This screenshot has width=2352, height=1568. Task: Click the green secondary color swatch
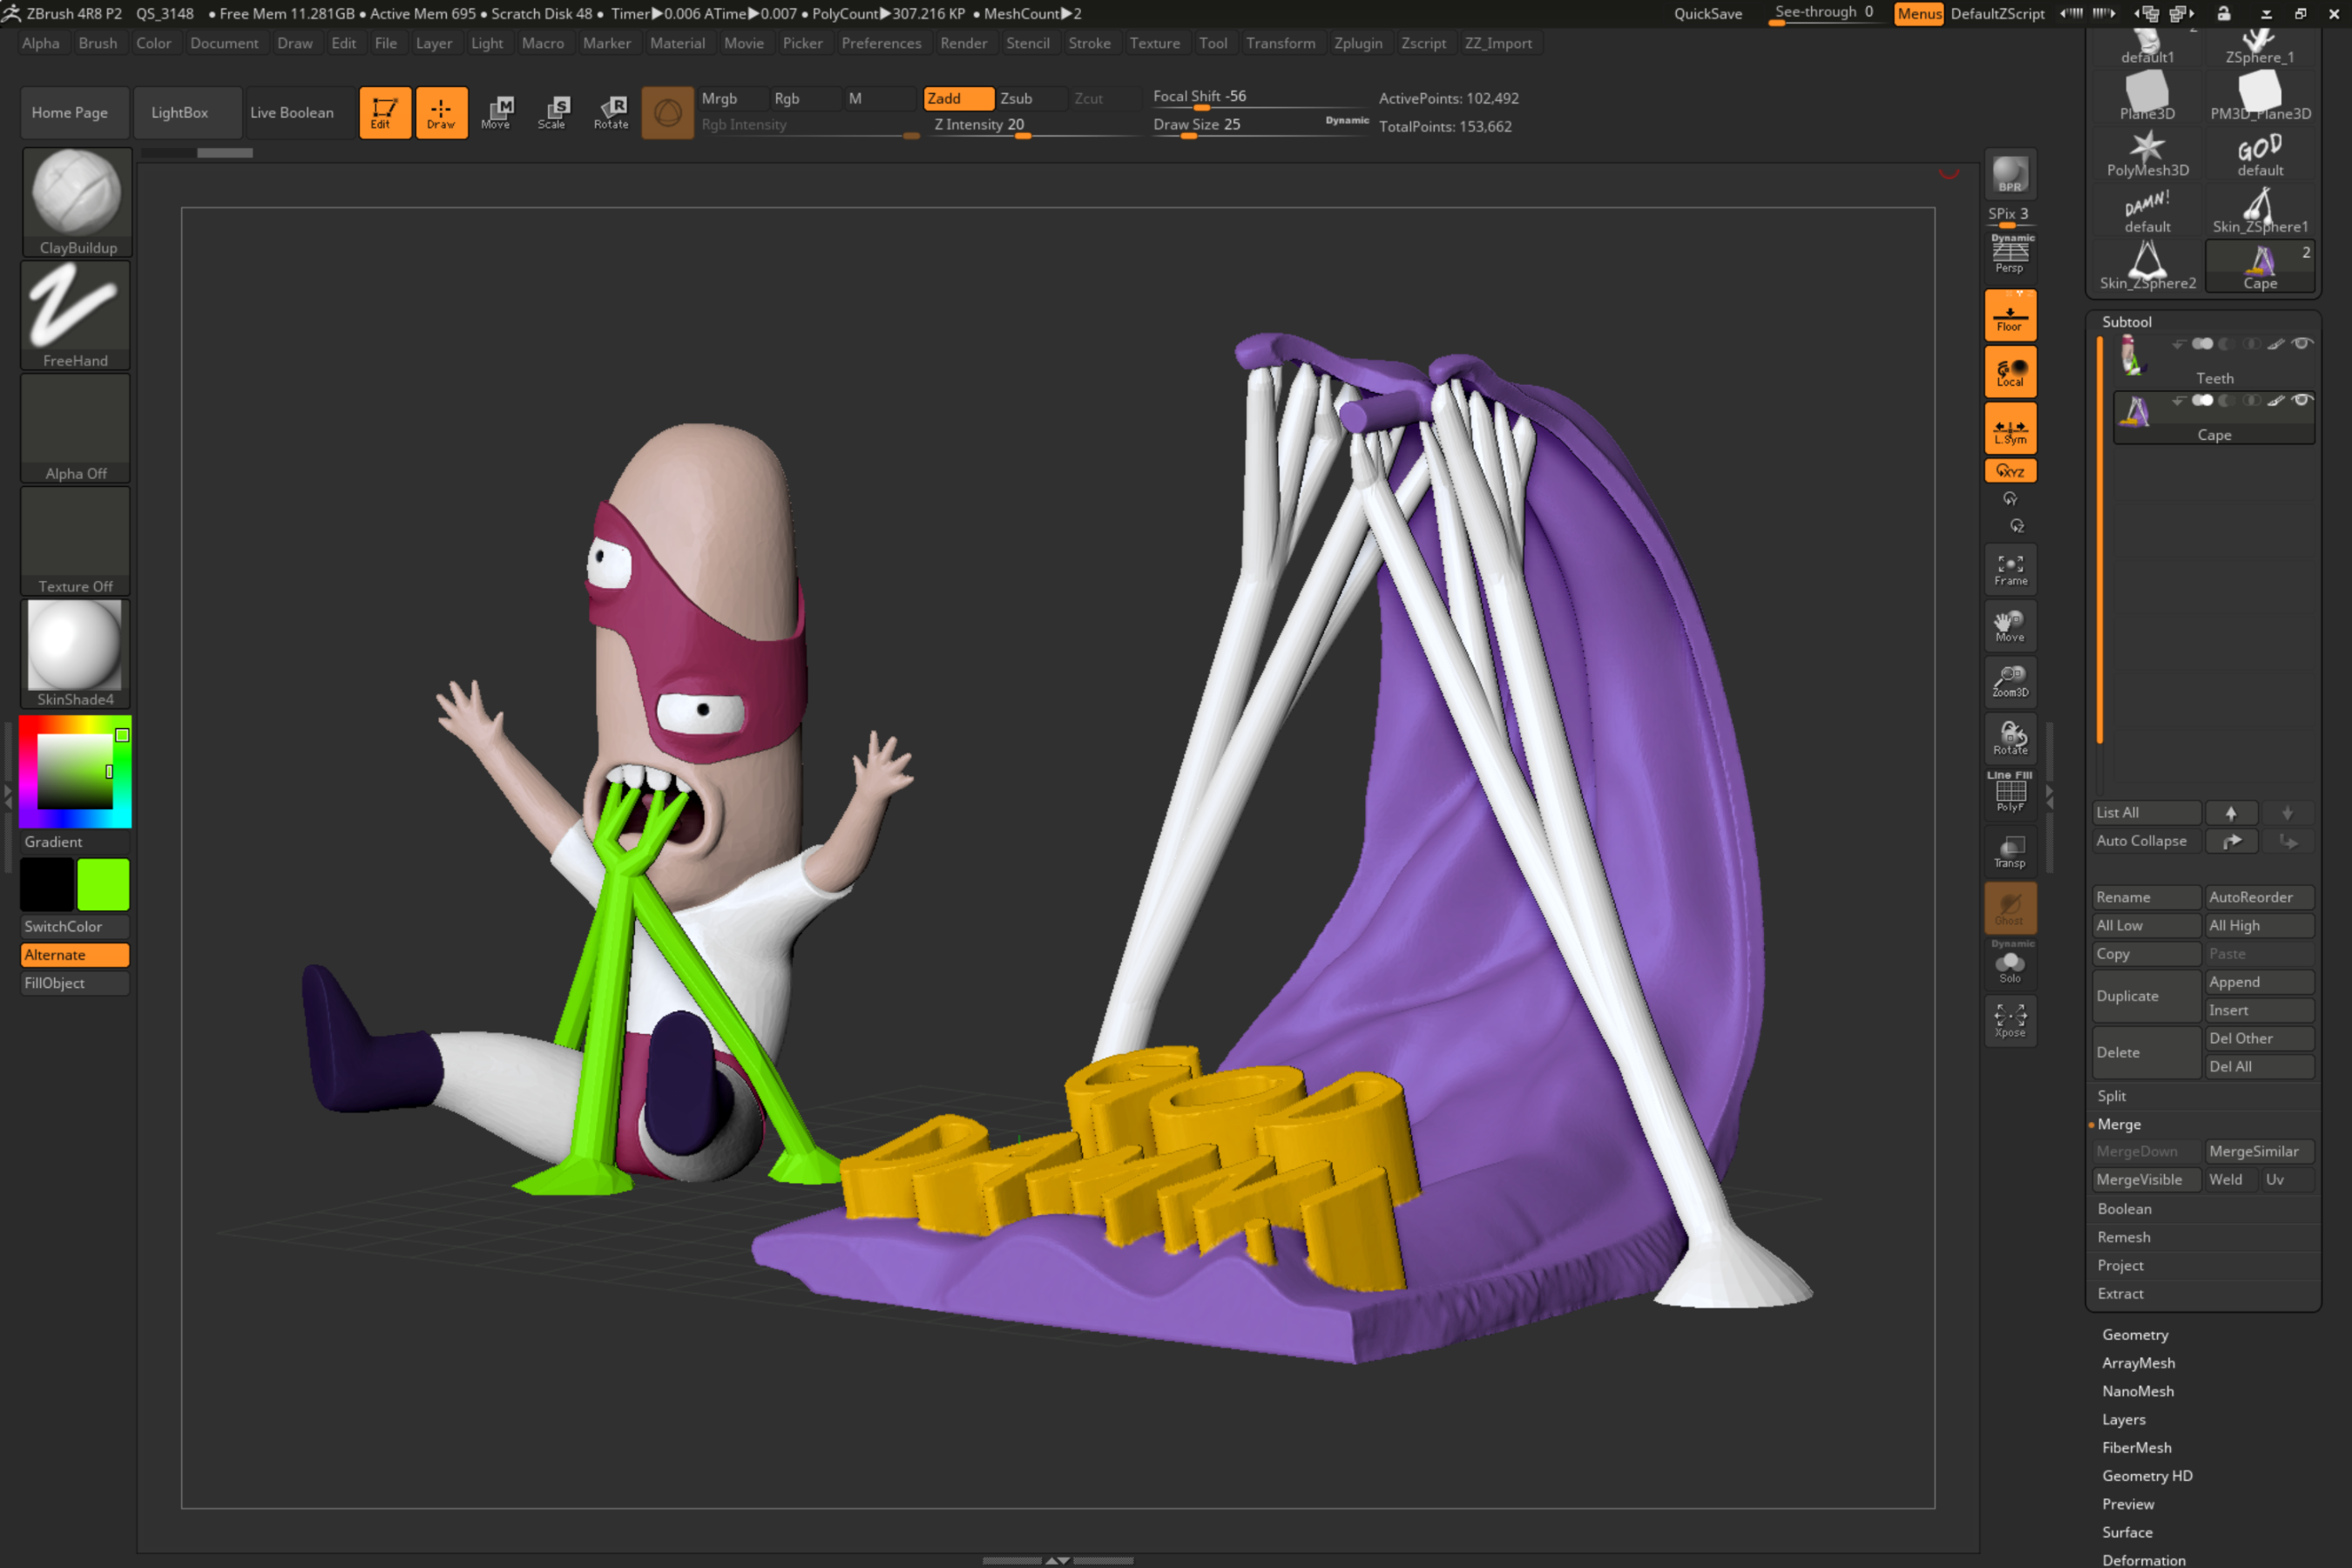point(103,884)
